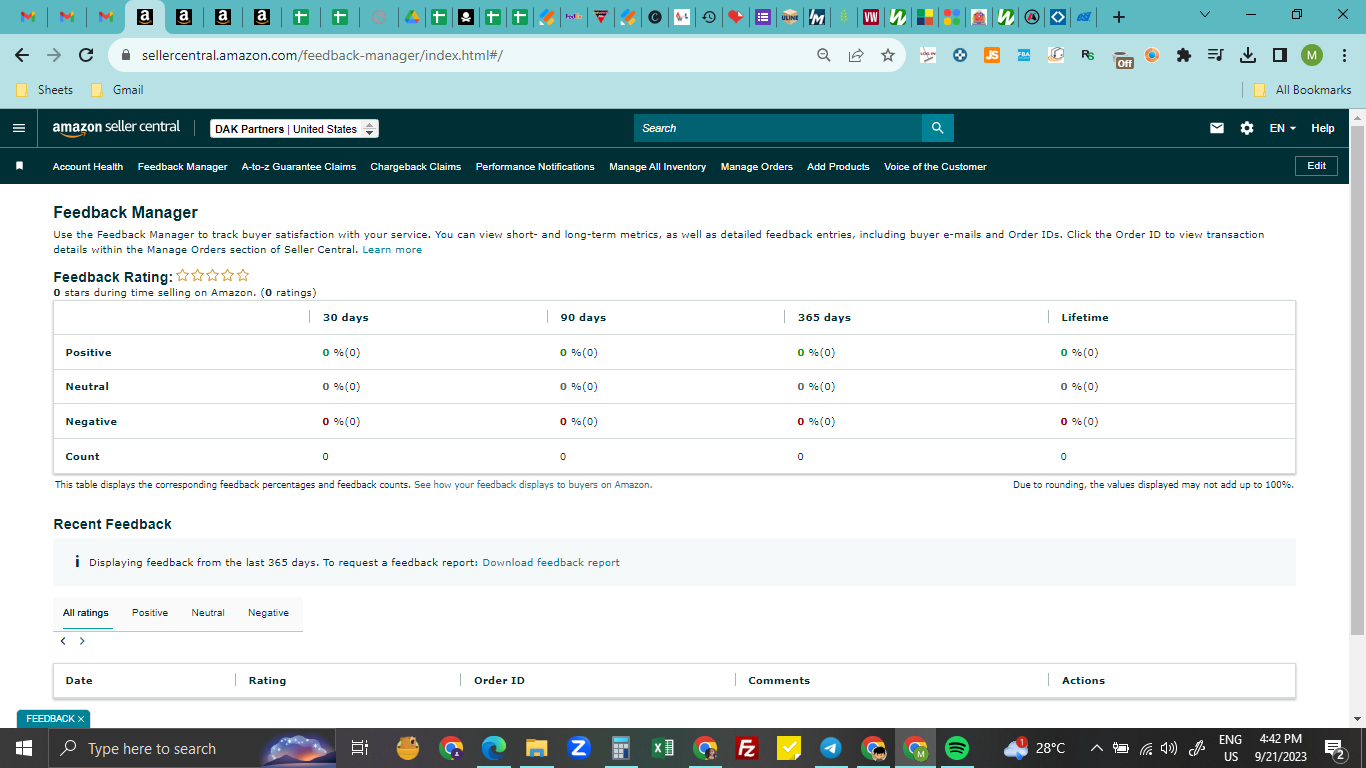Open Sticky Notes from the taskbar

point(789,748)
